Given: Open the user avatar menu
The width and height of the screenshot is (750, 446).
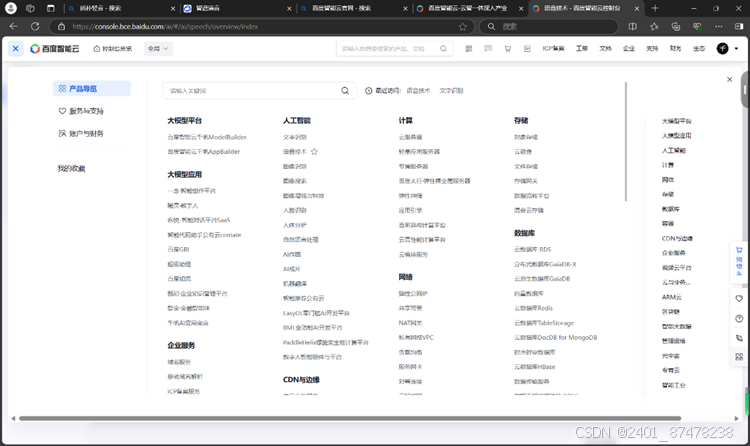Looking at the screenshot, I should 722,48.
